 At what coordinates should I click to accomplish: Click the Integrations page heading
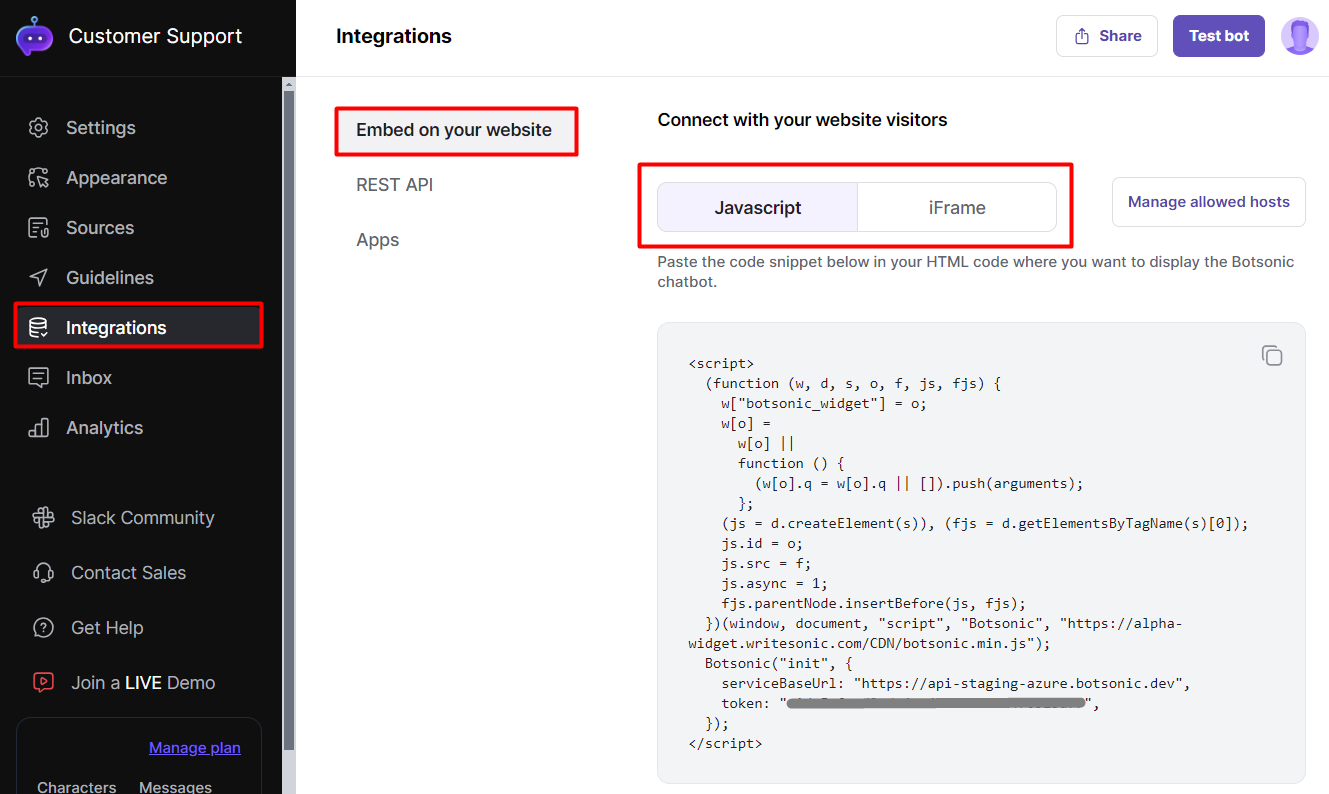coord(394,37)
